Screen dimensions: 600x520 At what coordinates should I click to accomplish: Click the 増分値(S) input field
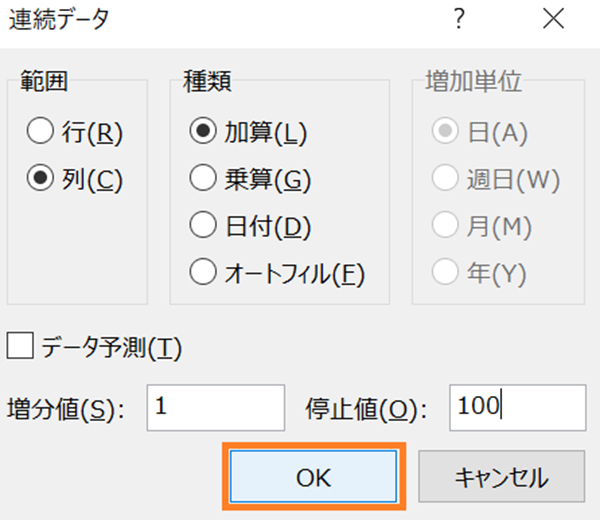coord(215,407)
